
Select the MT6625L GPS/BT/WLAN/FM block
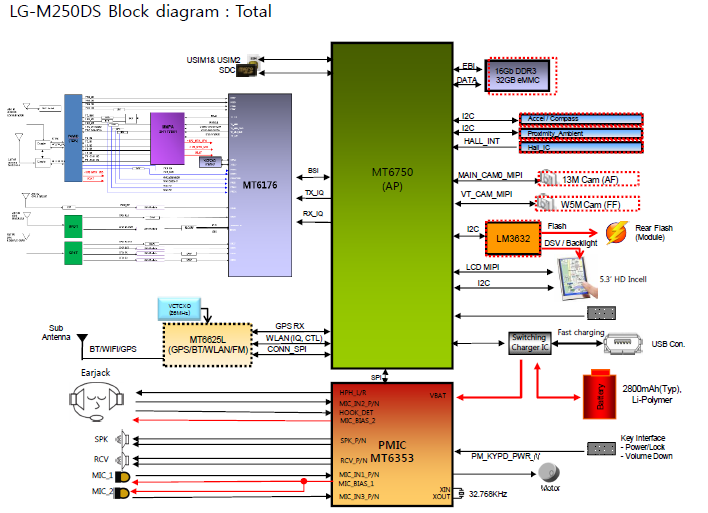(207, 345)
